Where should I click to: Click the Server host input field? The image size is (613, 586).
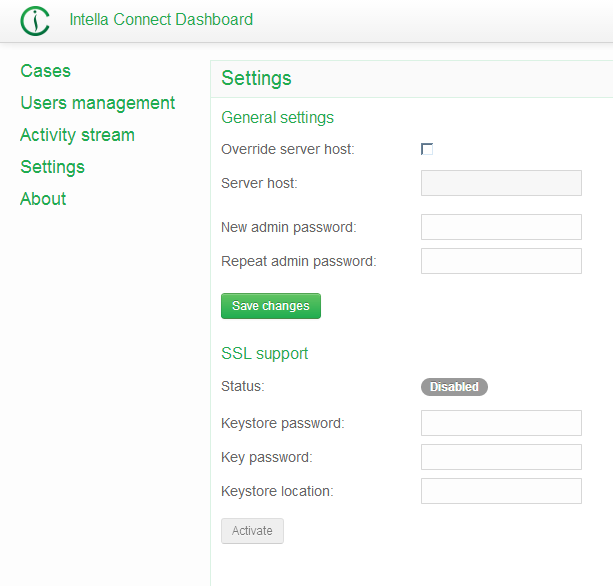pos(501,183)
